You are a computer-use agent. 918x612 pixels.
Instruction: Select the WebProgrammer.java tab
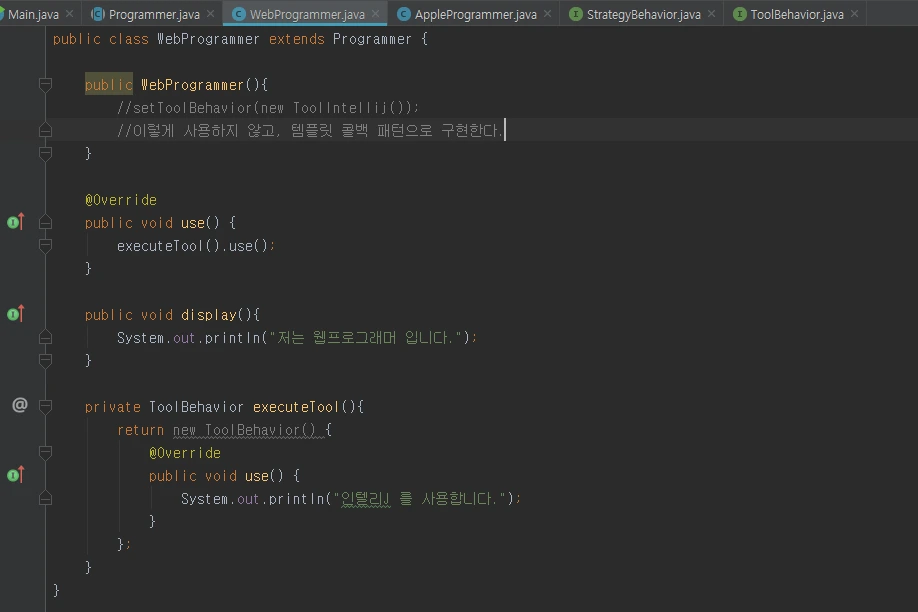point(307,14)
